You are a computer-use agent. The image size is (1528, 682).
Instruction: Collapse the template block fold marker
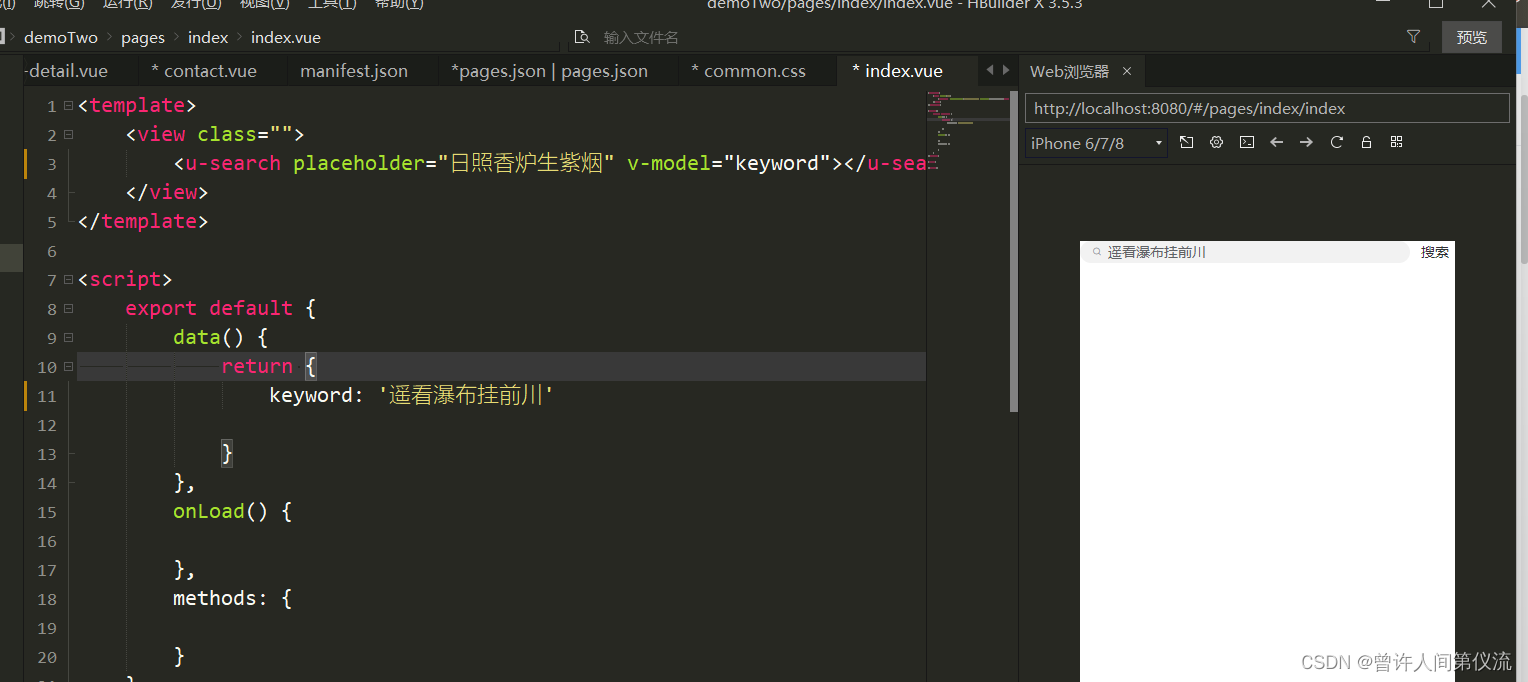pos(66,104)
